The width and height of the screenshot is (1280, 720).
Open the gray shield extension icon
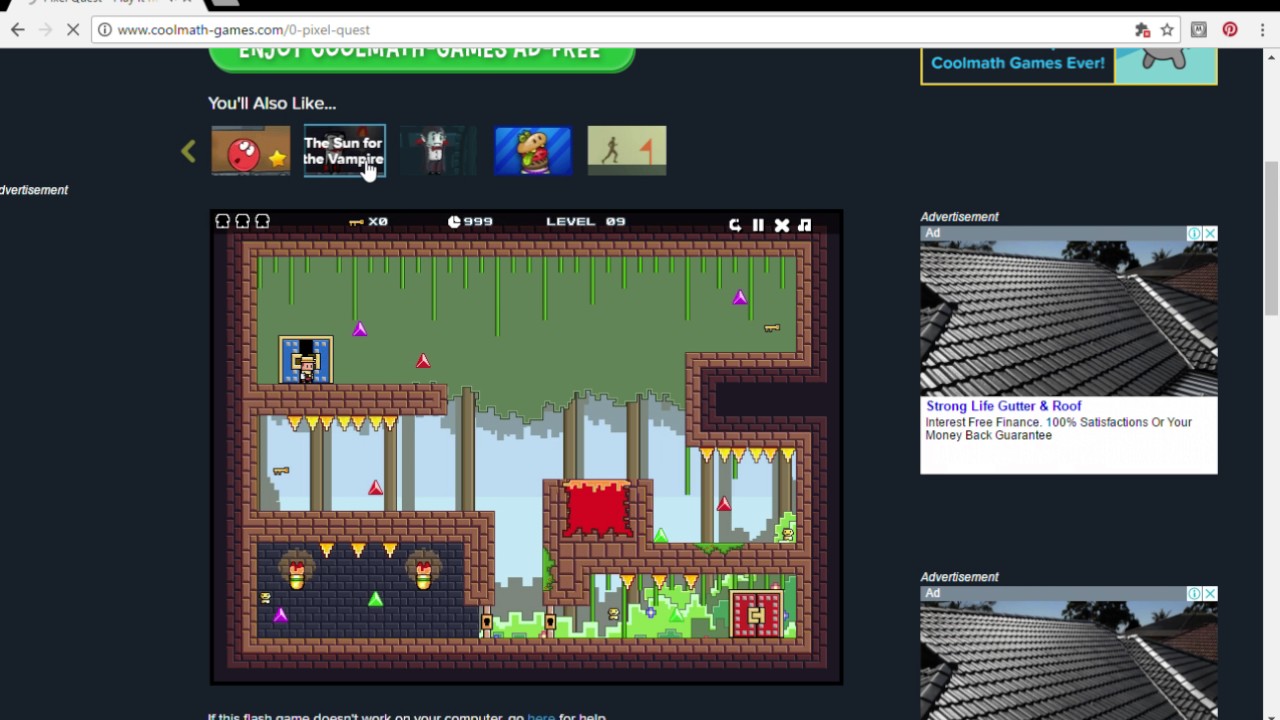click(1199, 30)
